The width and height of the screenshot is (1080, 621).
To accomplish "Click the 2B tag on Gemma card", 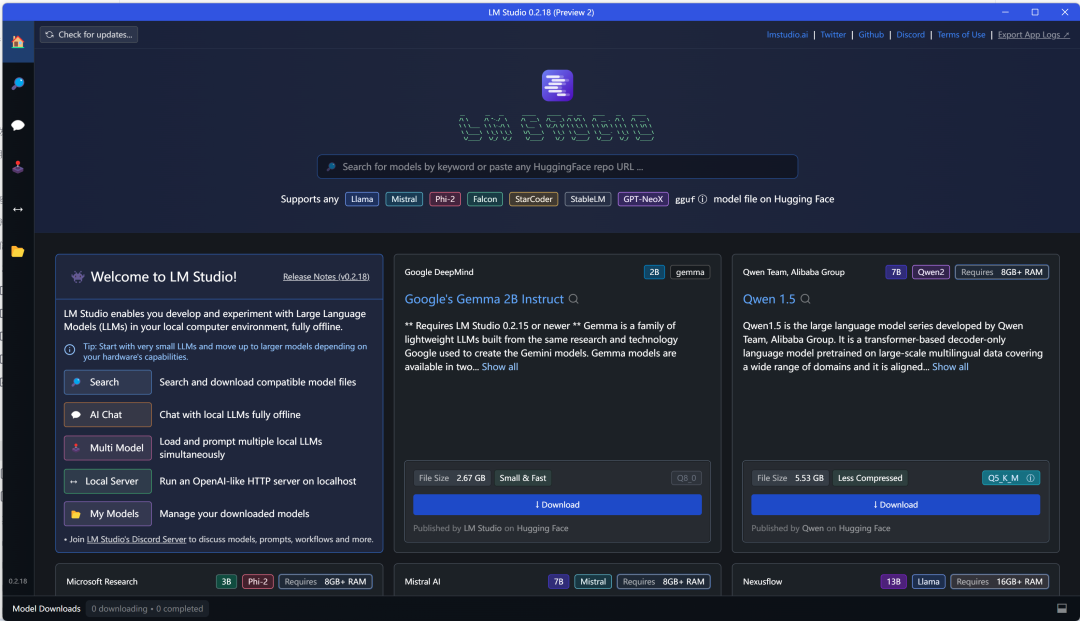I will (654, 272).
